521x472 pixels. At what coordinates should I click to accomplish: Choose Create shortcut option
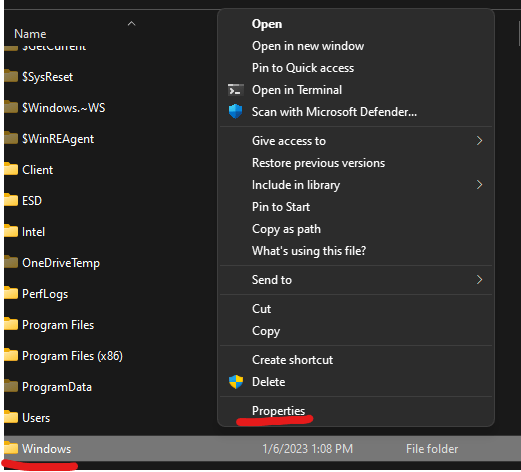292,360
